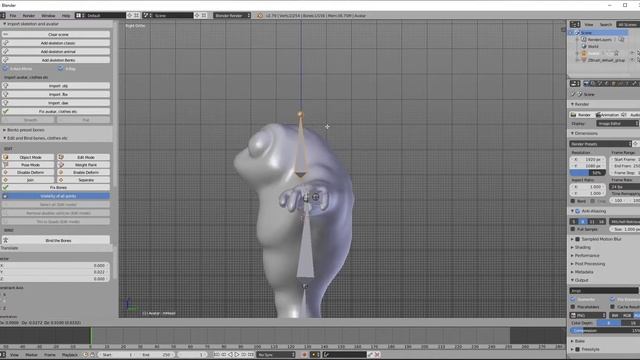Click the timeline End frame field

pyautogui.click(x=156, y=355)
